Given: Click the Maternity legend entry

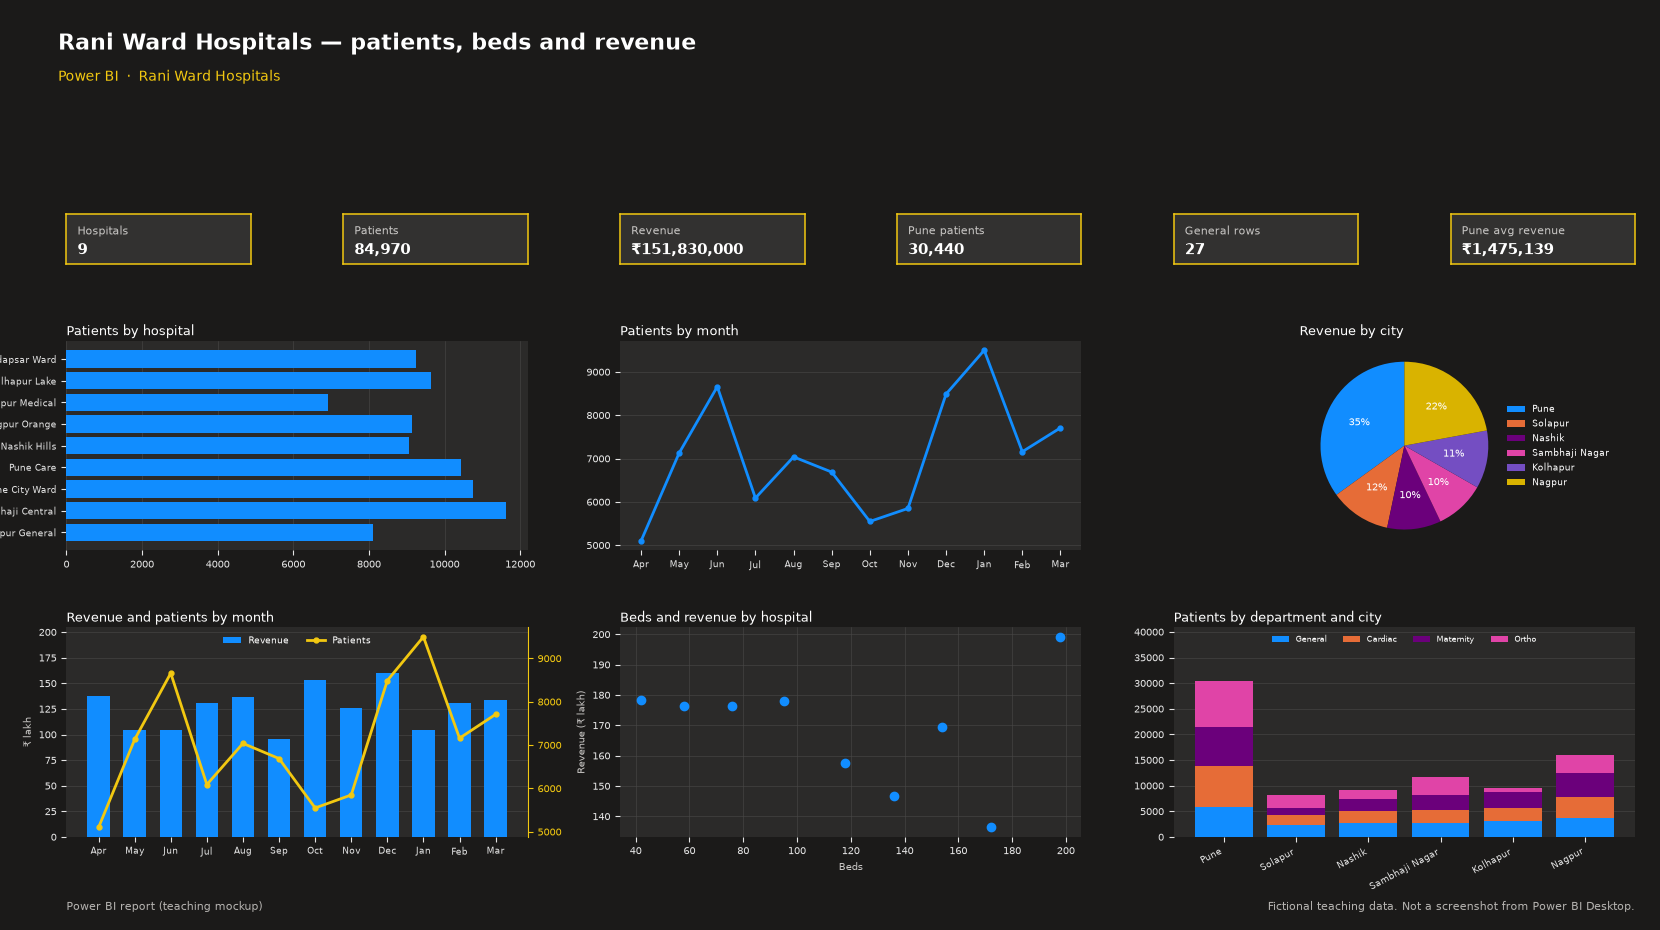Looking at the screenshot, I should click(1444, 639).
